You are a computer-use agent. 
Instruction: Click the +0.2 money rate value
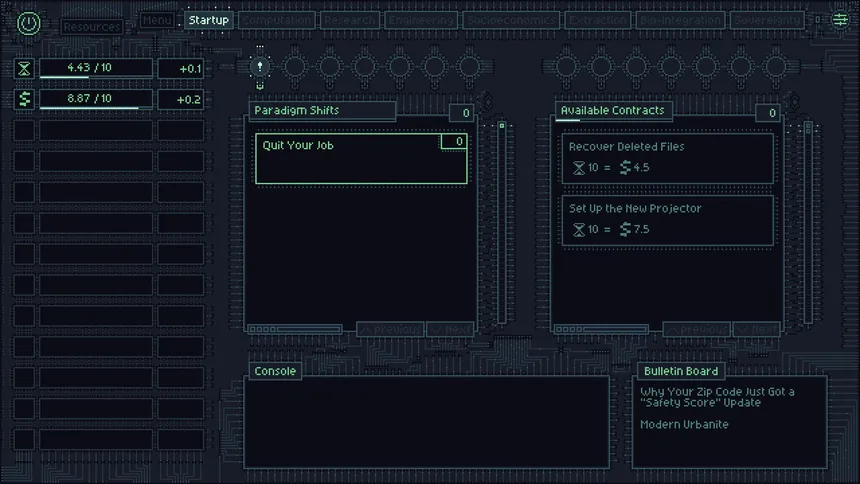click(x=181, y=99)
